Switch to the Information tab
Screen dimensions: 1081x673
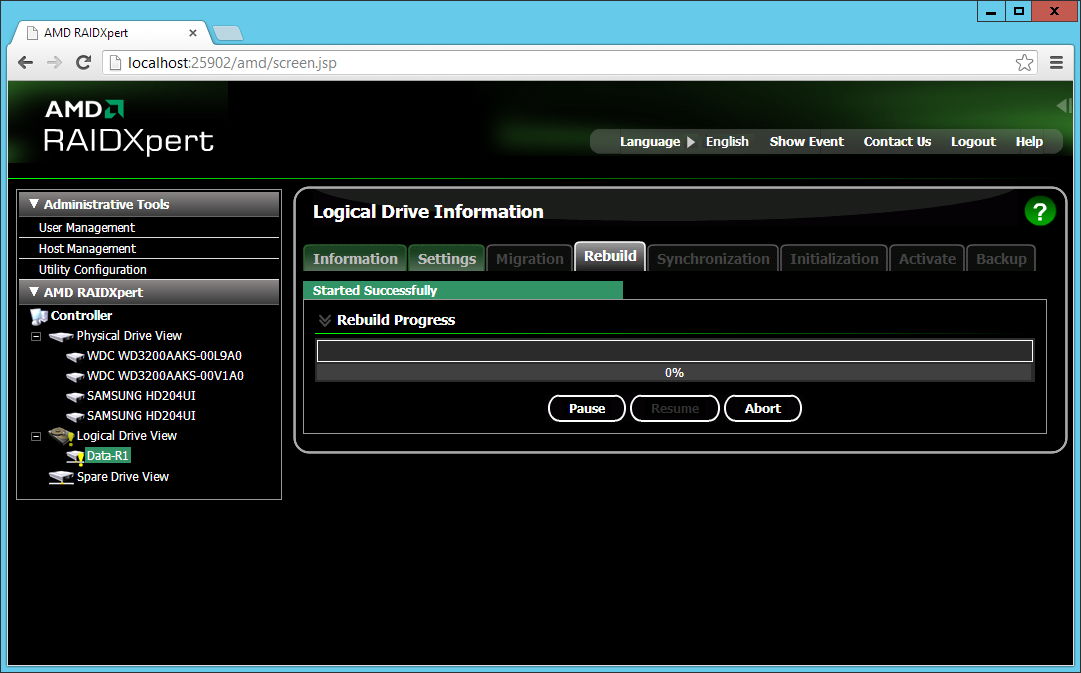click(355, 259)
